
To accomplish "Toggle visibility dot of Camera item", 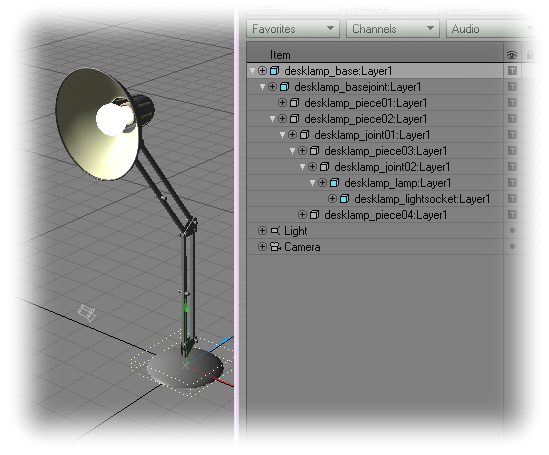I will [x=512, y=246].
